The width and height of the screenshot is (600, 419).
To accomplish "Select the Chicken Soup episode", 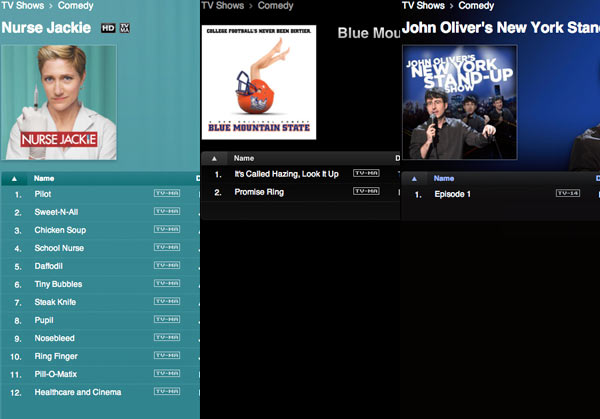I will (x=61, y=230).
